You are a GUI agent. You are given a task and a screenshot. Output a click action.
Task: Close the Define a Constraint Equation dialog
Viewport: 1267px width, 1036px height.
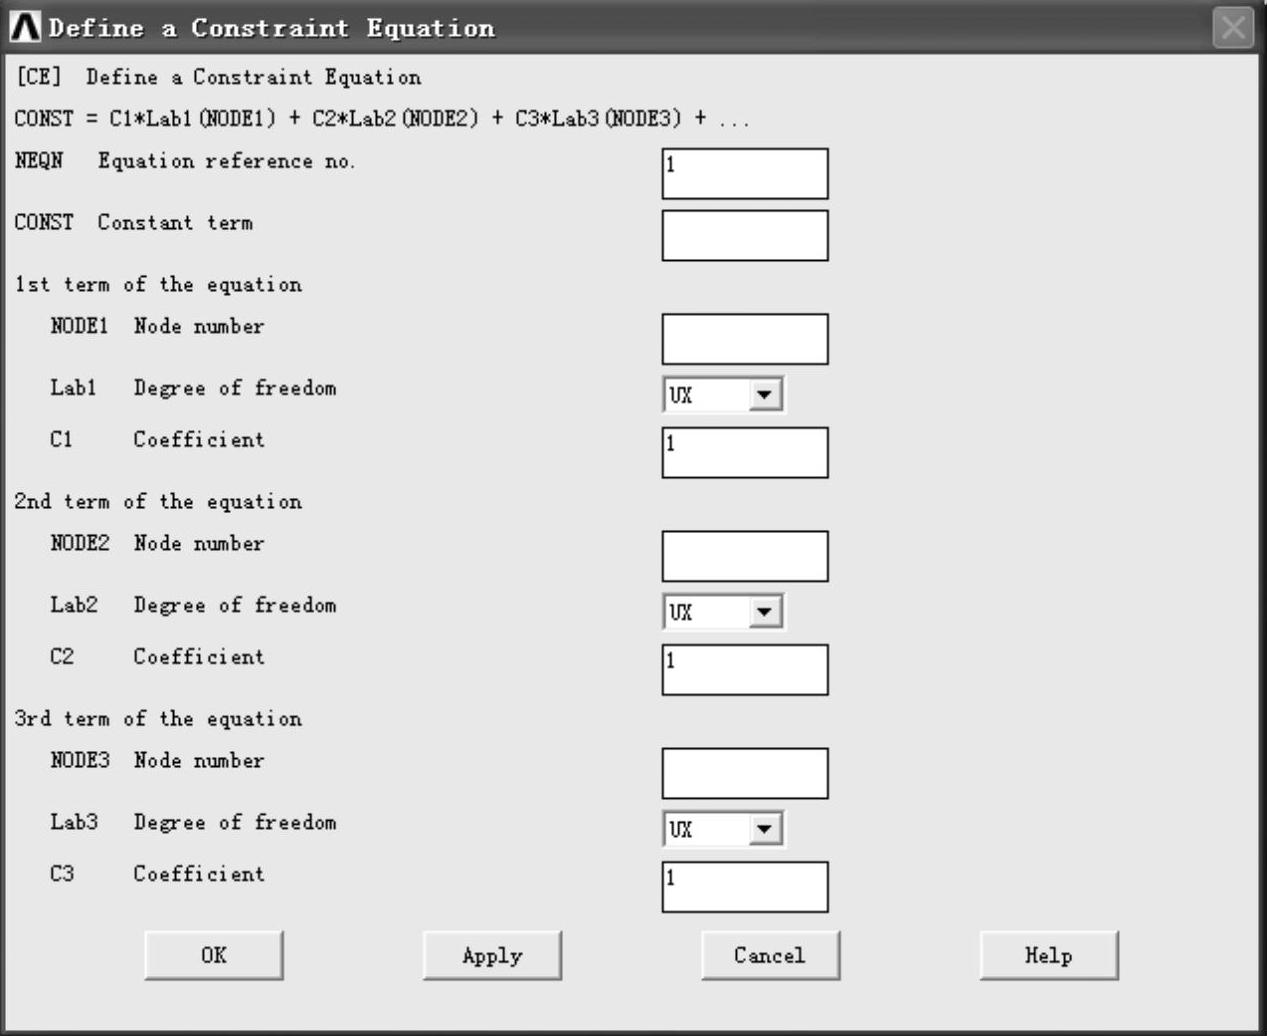tap(1233, 27)
